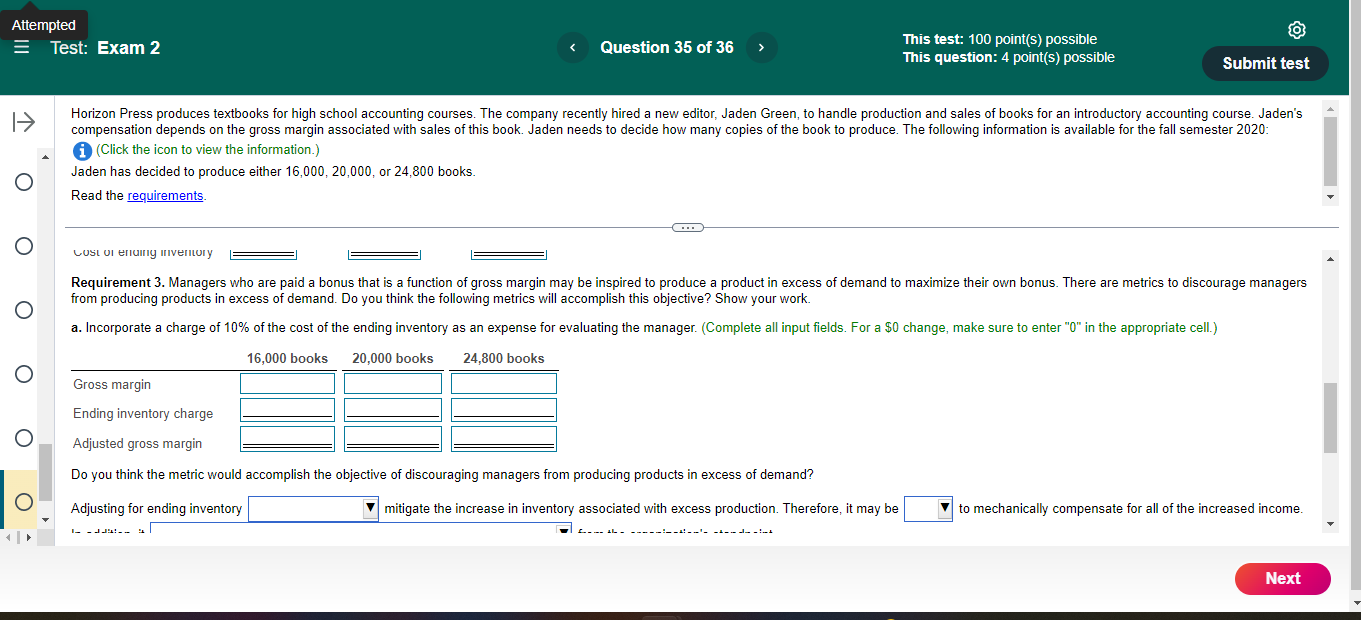The width and height of the screenshot is (1361, 620).
Task: Open the settings gear icon
Action: click(1297, 30)
